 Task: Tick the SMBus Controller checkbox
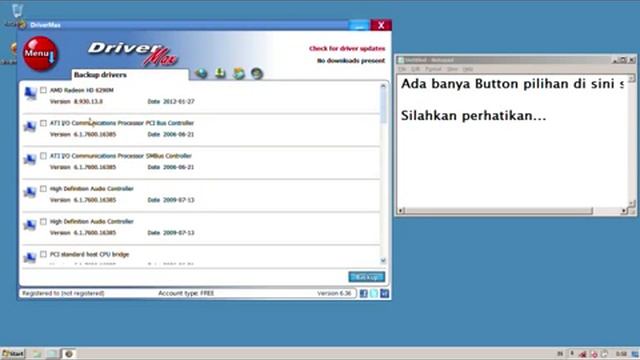click(x=43, y=156)
